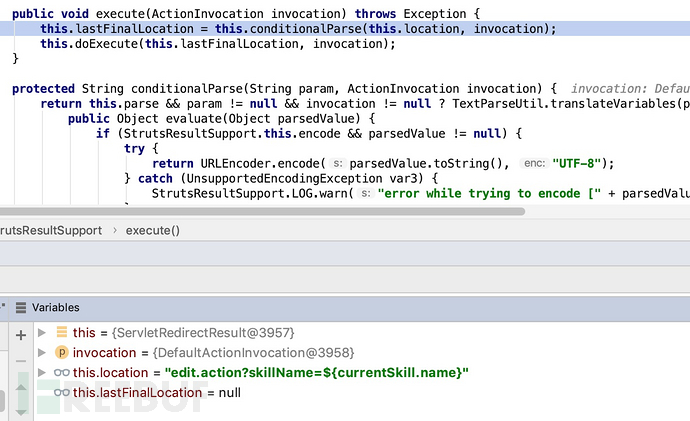Viewport: 690px width, 421px height.
Task: Click the this.location watch glasses icon
Action: (61, 373)
